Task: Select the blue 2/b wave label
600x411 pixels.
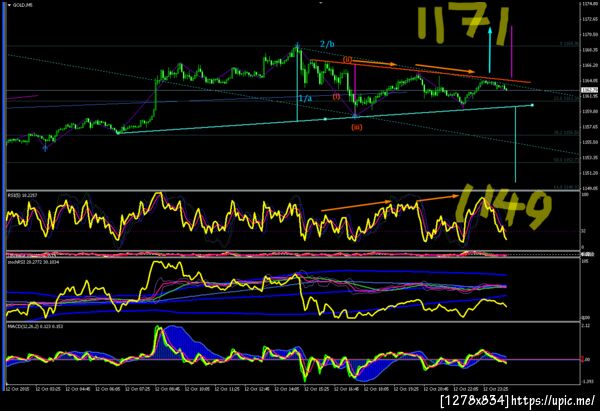Action: [327, 44]
